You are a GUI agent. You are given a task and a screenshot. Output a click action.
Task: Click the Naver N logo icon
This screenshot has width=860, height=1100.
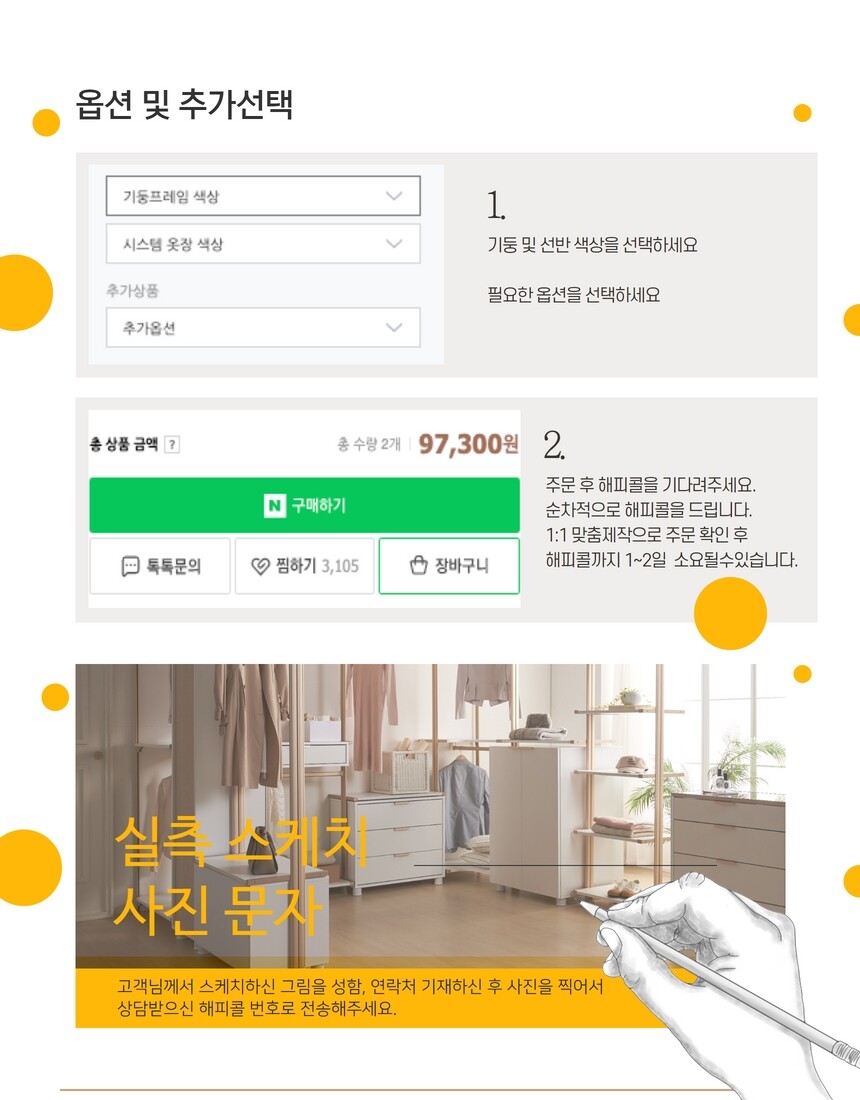pos(274,505)
